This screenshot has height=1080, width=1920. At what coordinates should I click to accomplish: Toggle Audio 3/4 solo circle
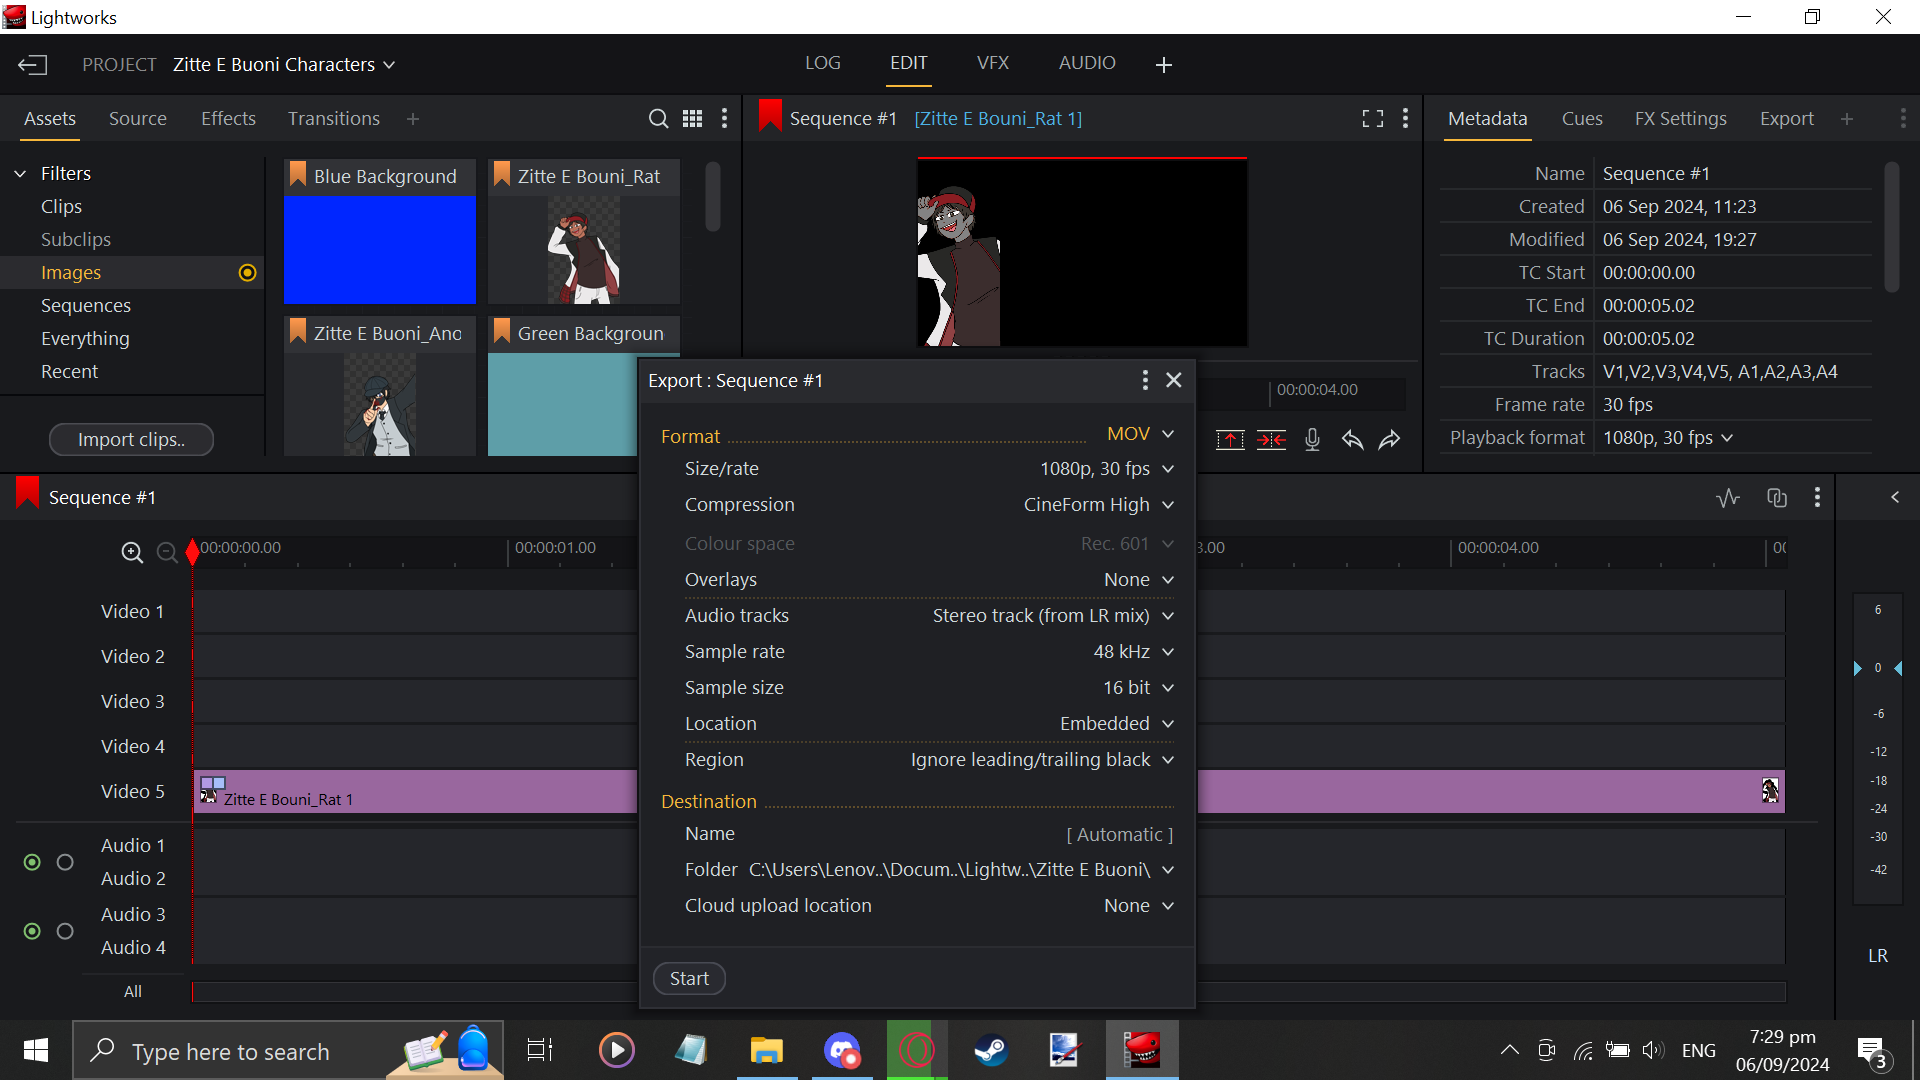coord(65,931)
